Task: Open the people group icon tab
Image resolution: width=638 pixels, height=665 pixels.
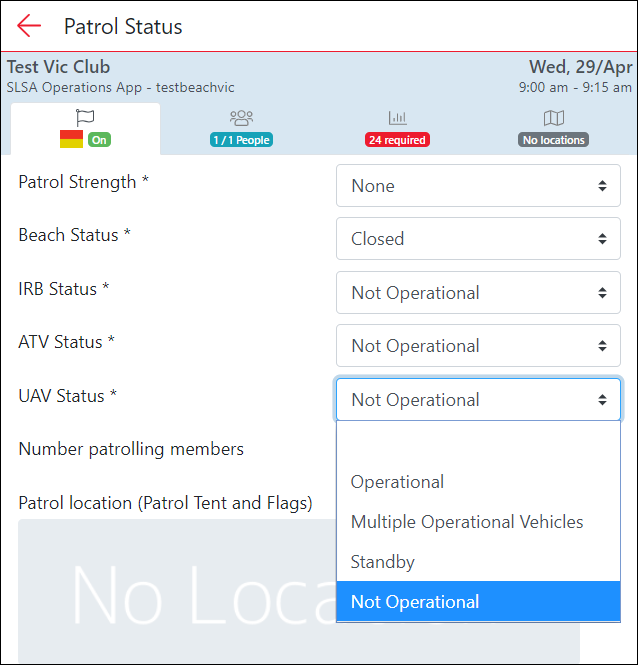Action: pos(241,119)
